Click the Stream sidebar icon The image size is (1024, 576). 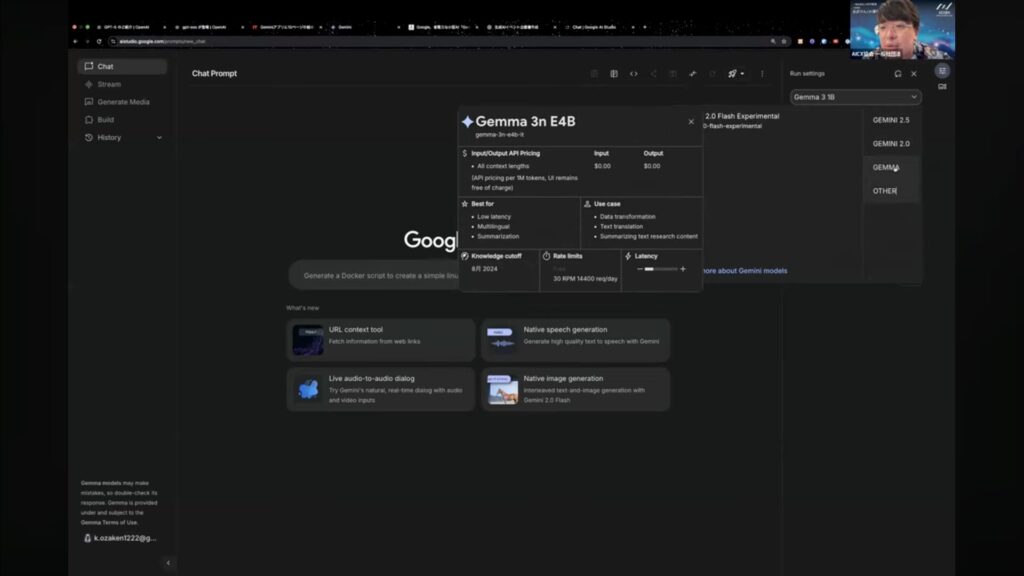(89, 84)
